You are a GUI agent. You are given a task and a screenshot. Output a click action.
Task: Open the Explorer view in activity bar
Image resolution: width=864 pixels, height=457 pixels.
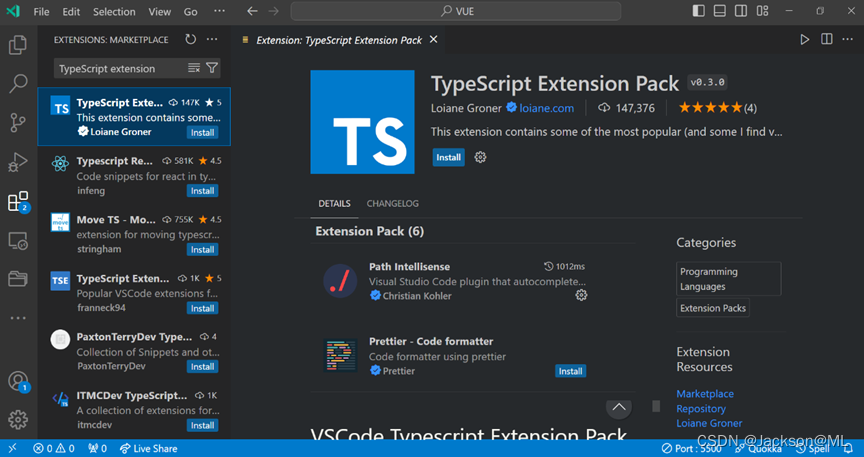click(18, 45)
